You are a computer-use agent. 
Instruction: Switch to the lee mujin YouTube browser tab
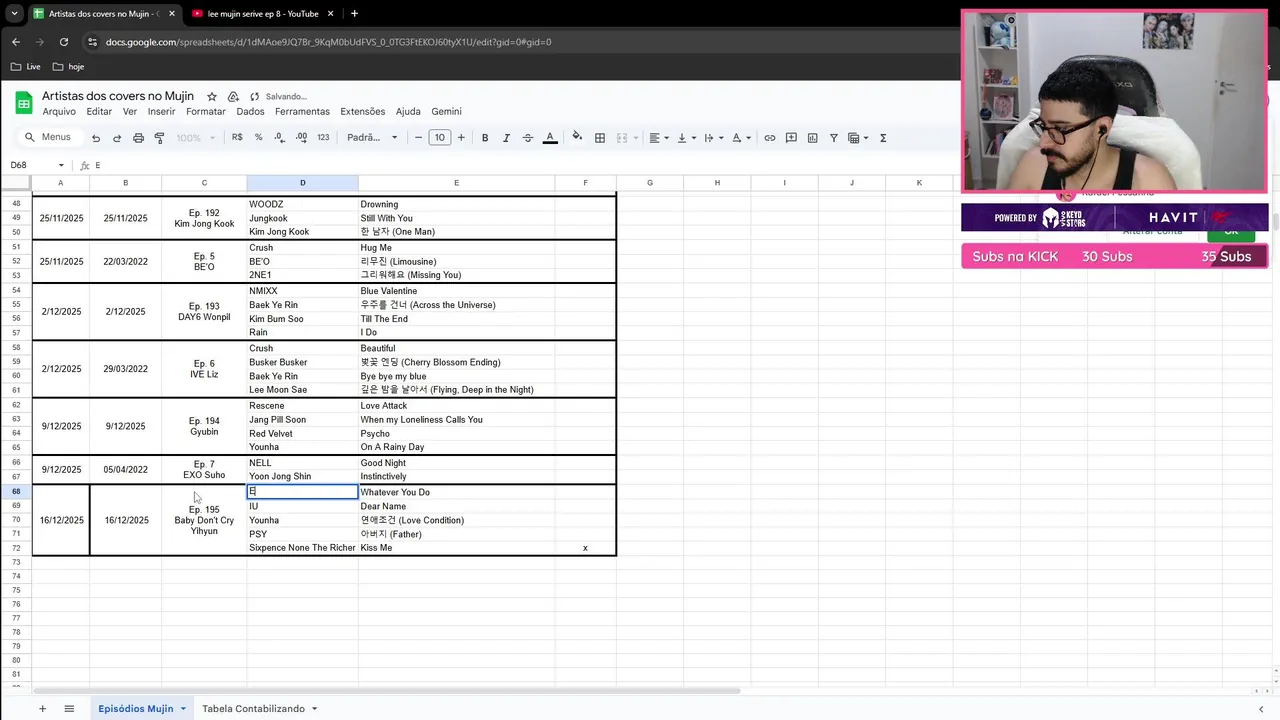(x=262, y=14)
